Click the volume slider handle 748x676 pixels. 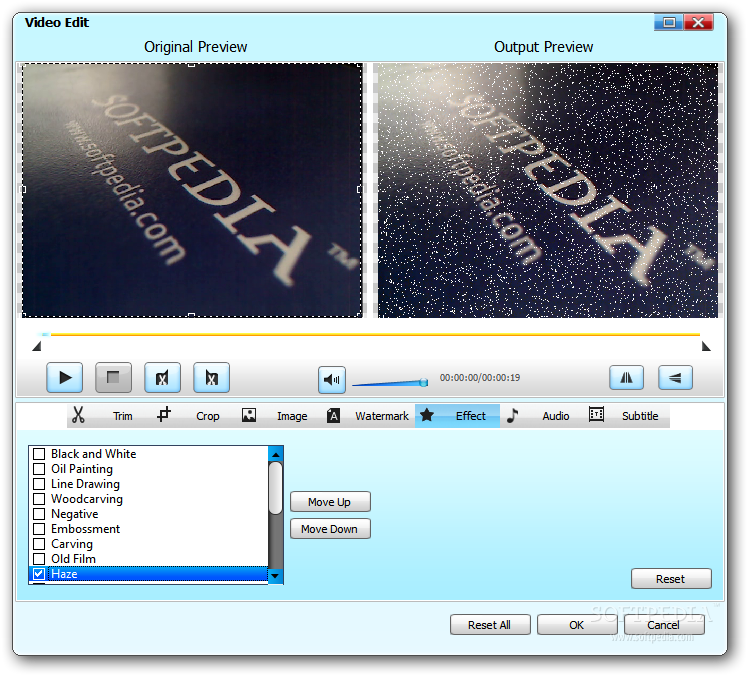point(424,382)
